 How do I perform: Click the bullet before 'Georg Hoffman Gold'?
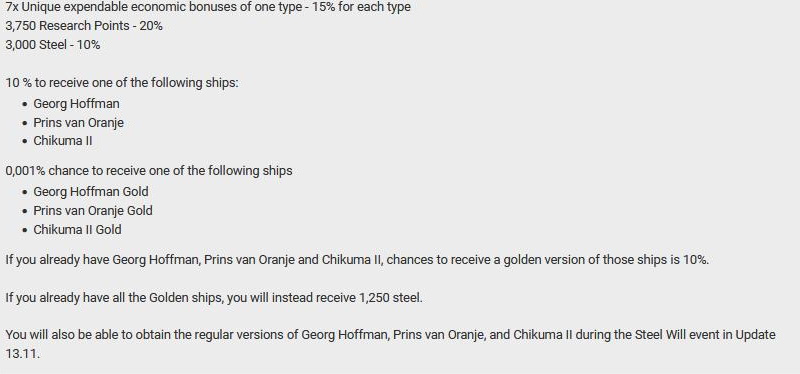25,192
